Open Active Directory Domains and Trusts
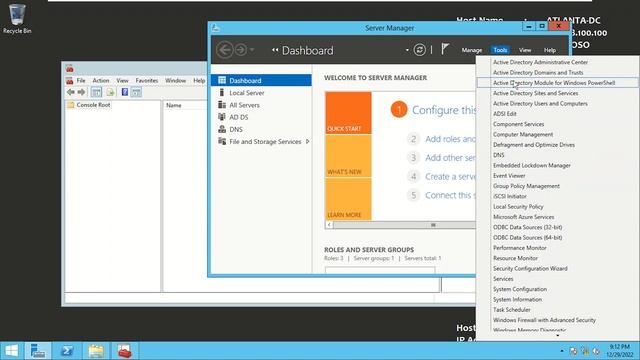Viewport: 640px width, 360px height. [538, 72]
